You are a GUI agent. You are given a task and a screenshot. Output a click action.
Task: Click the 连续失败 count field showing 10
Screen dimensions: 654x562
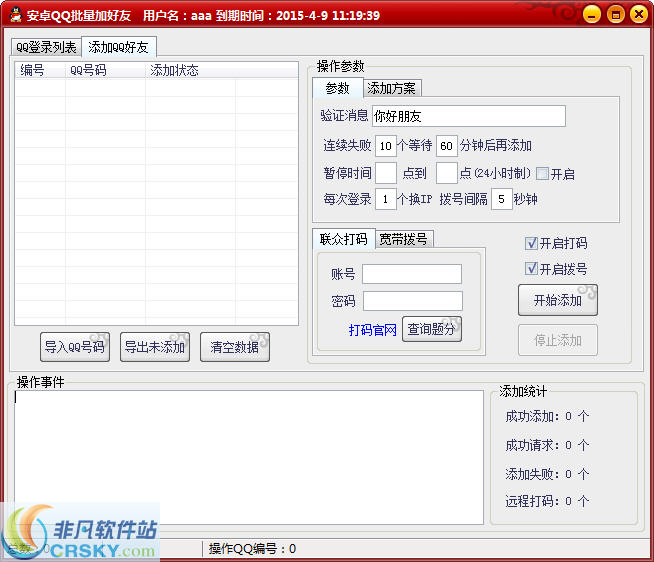tap(386, 146)
